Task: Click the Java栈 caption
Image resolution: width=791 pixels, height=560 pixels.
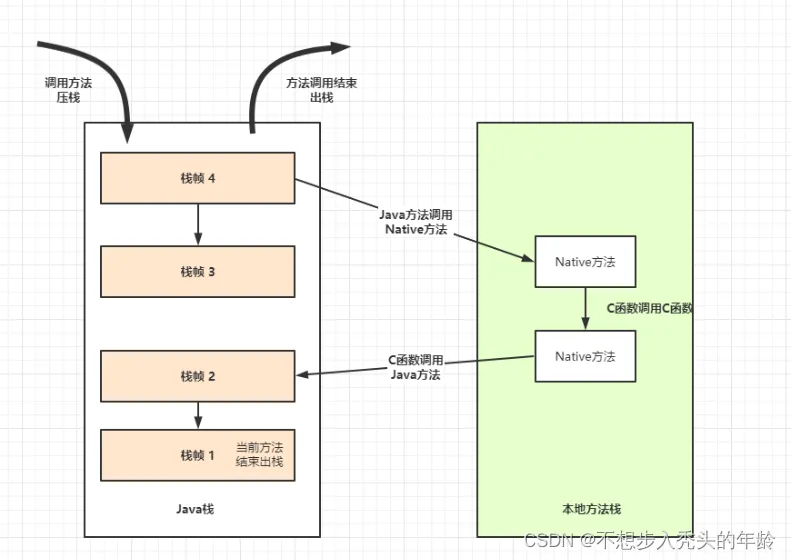Action: click(x=194, y=509)
